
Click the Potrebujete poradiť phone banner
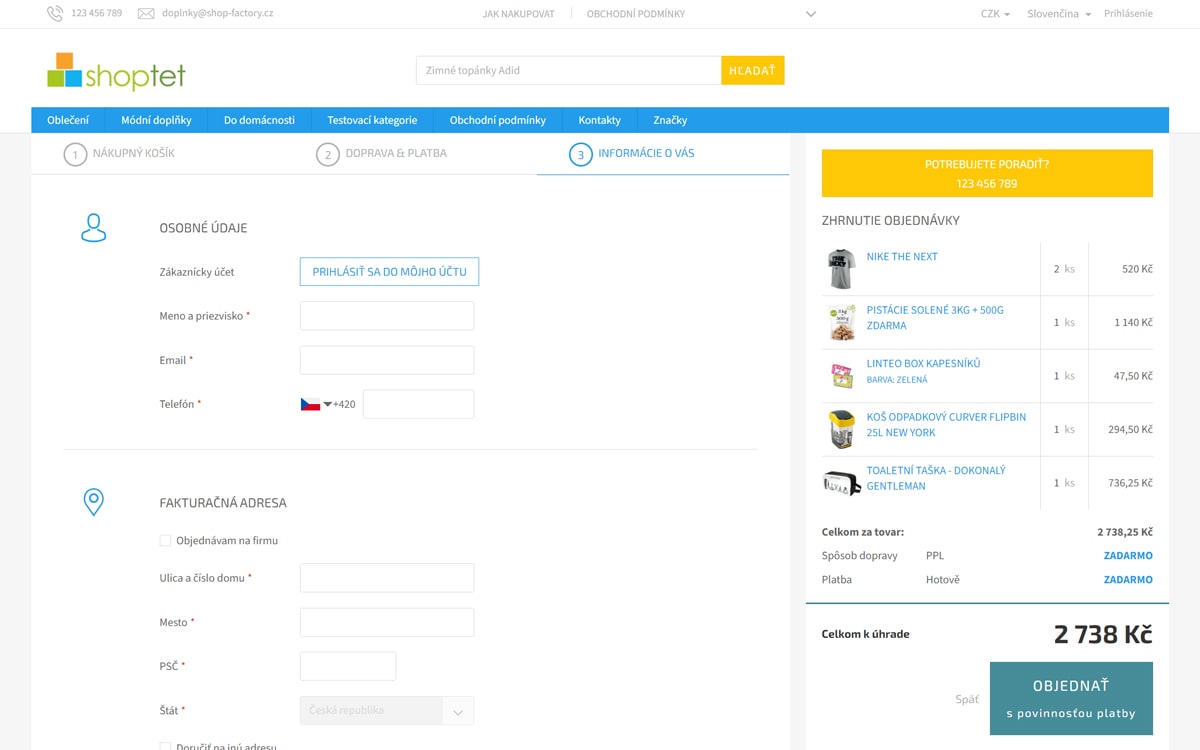click(987, 173)
